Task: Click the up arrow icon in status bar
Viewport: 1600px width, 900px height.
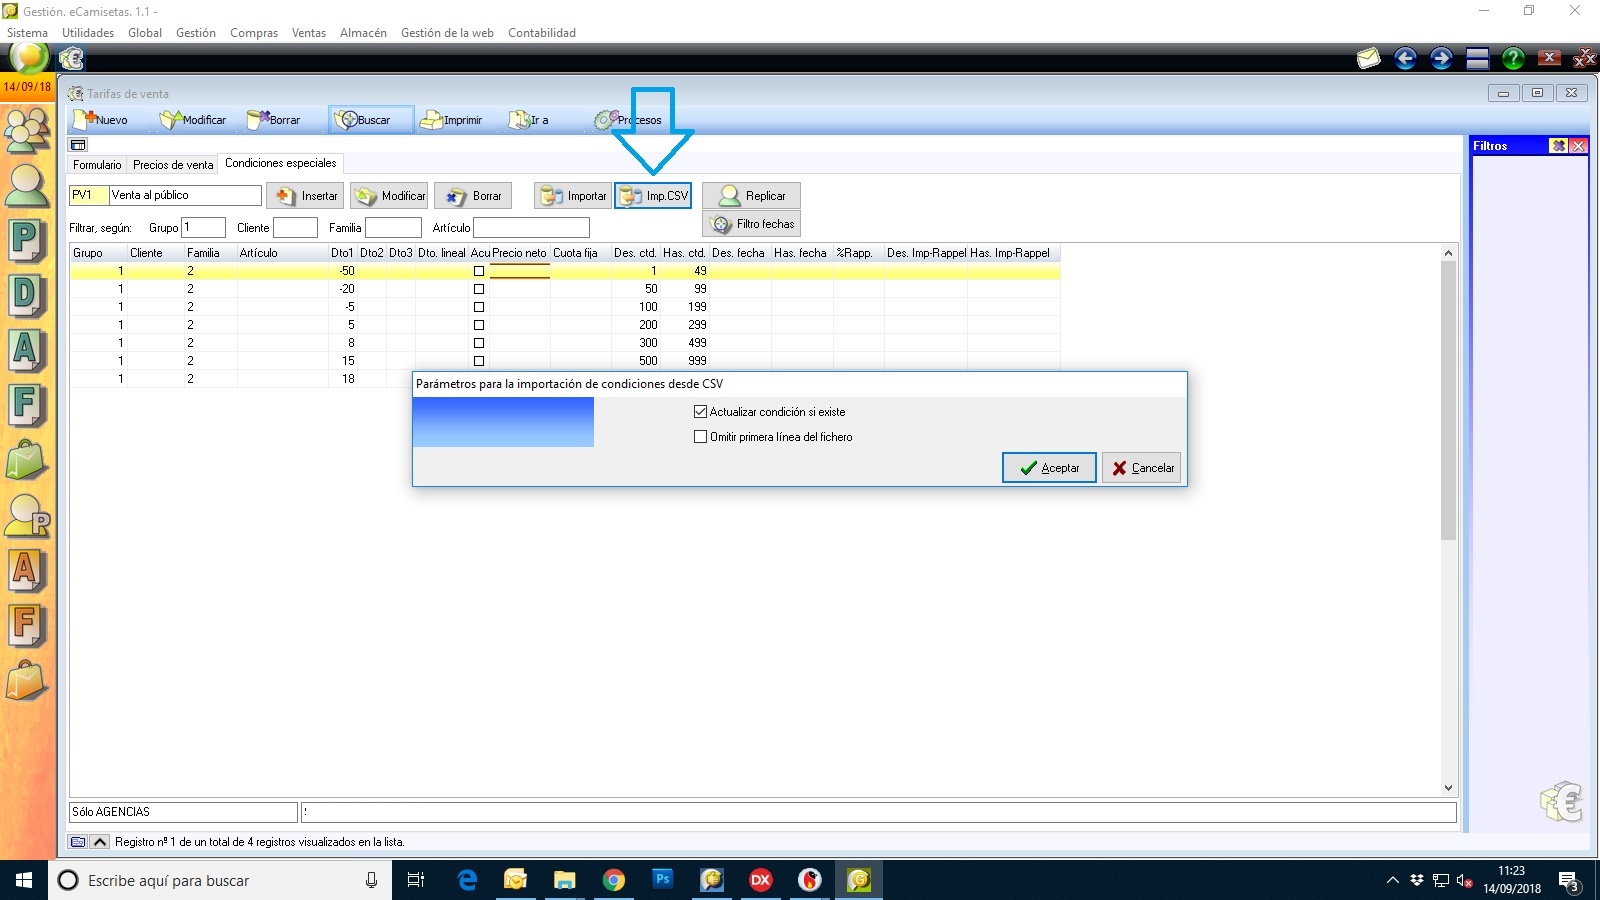Action: [100, 842]
